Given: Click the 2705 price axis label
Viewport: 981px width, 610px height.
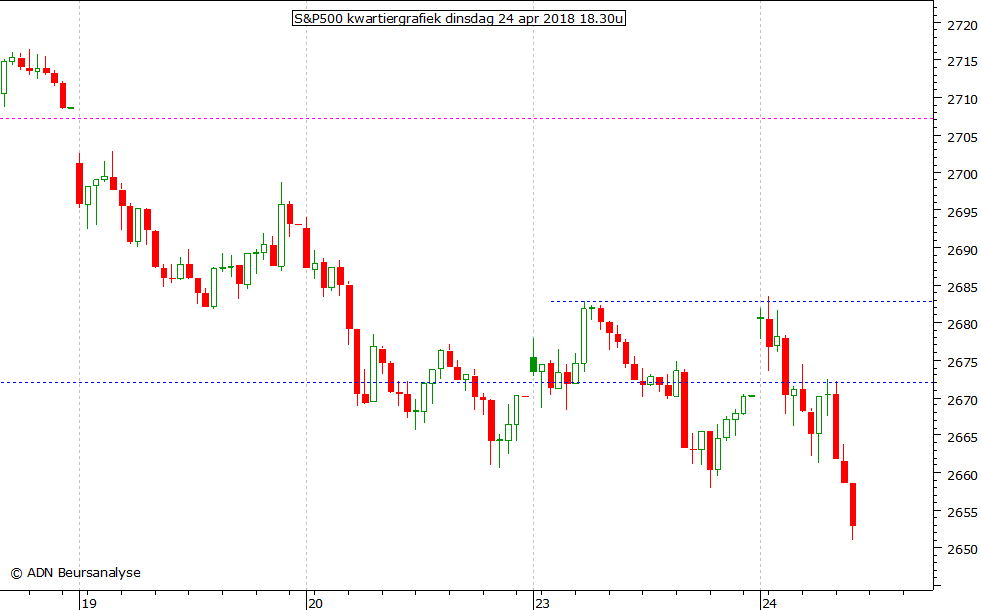Looking at the screenshot, I should coord(962,136).
